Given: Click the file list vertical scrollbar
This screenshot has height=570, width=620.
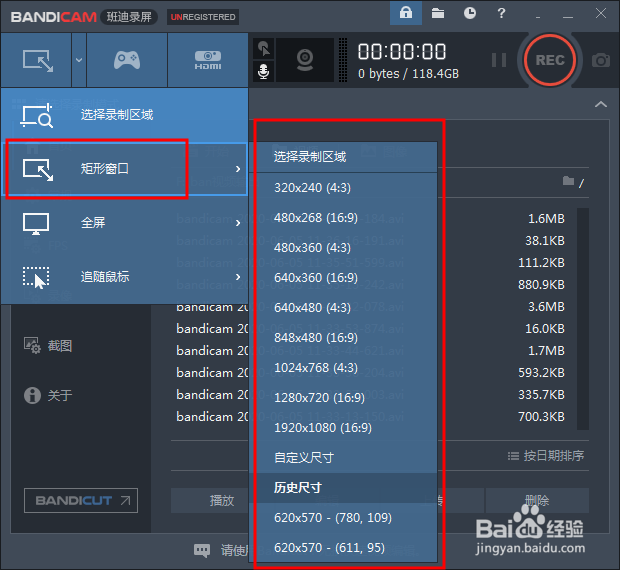Looking at the screenshot, I should [583, 319].
